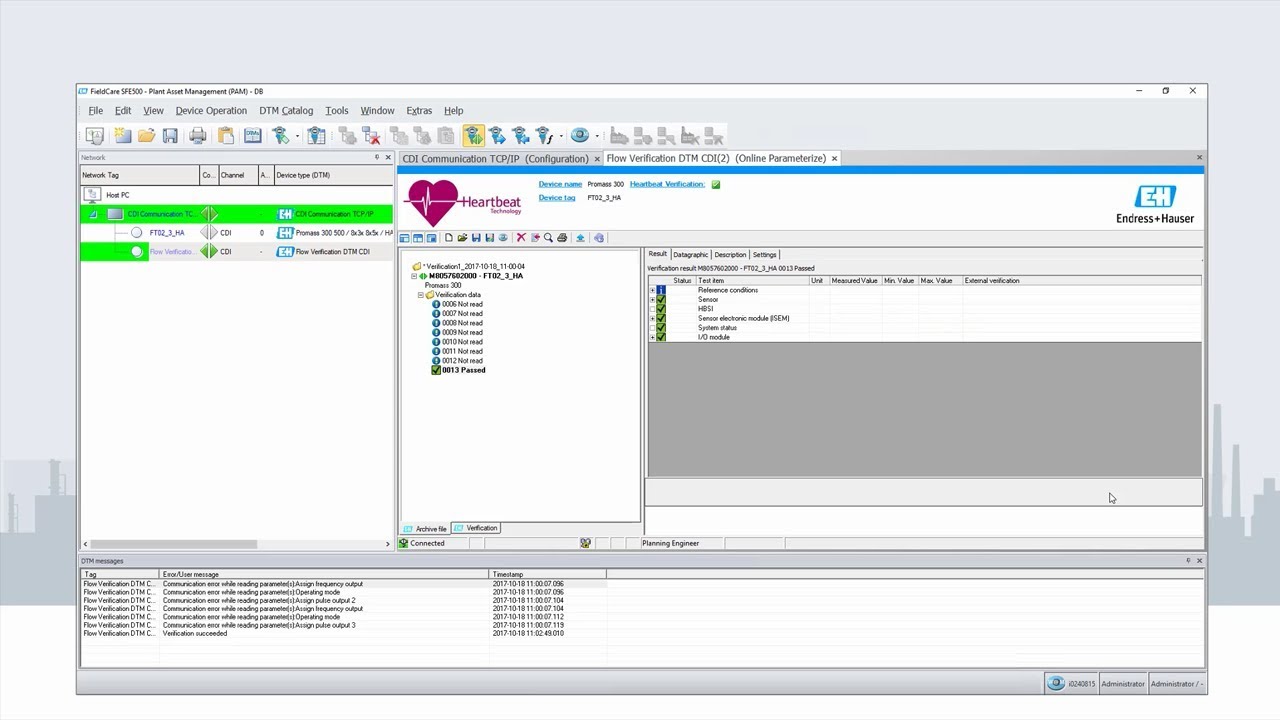Screen dimensions: 1280x720
Task: Click the green status check for the Sensor row
Action: (x=660, y=299)
